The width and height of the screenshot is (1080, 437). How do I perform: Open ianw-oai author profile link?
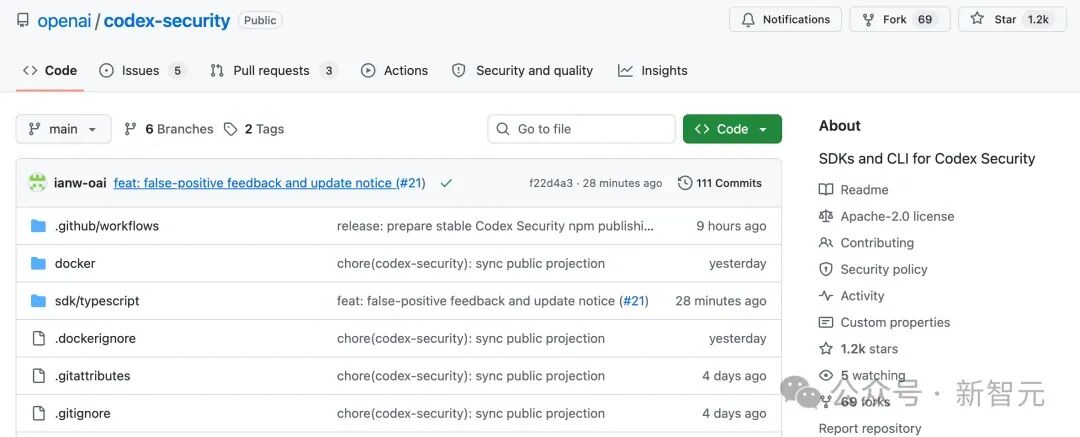point(79,183)
